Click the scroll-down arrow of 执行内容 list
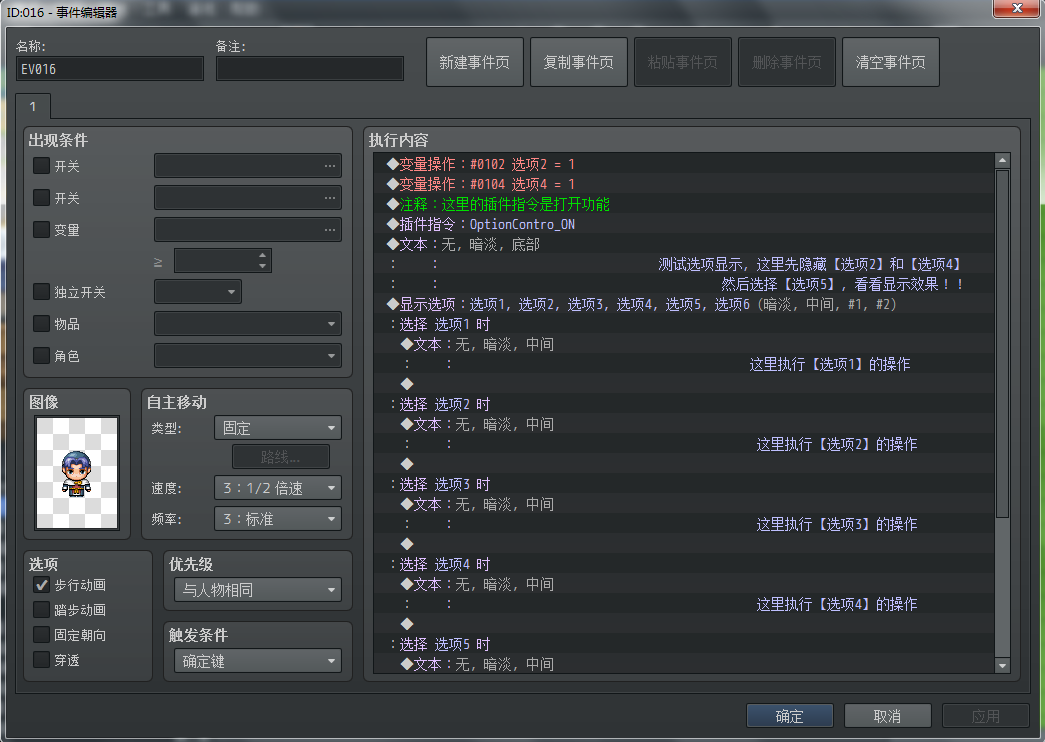This screenshot has width=1045, height=742. coord(1002,665)
